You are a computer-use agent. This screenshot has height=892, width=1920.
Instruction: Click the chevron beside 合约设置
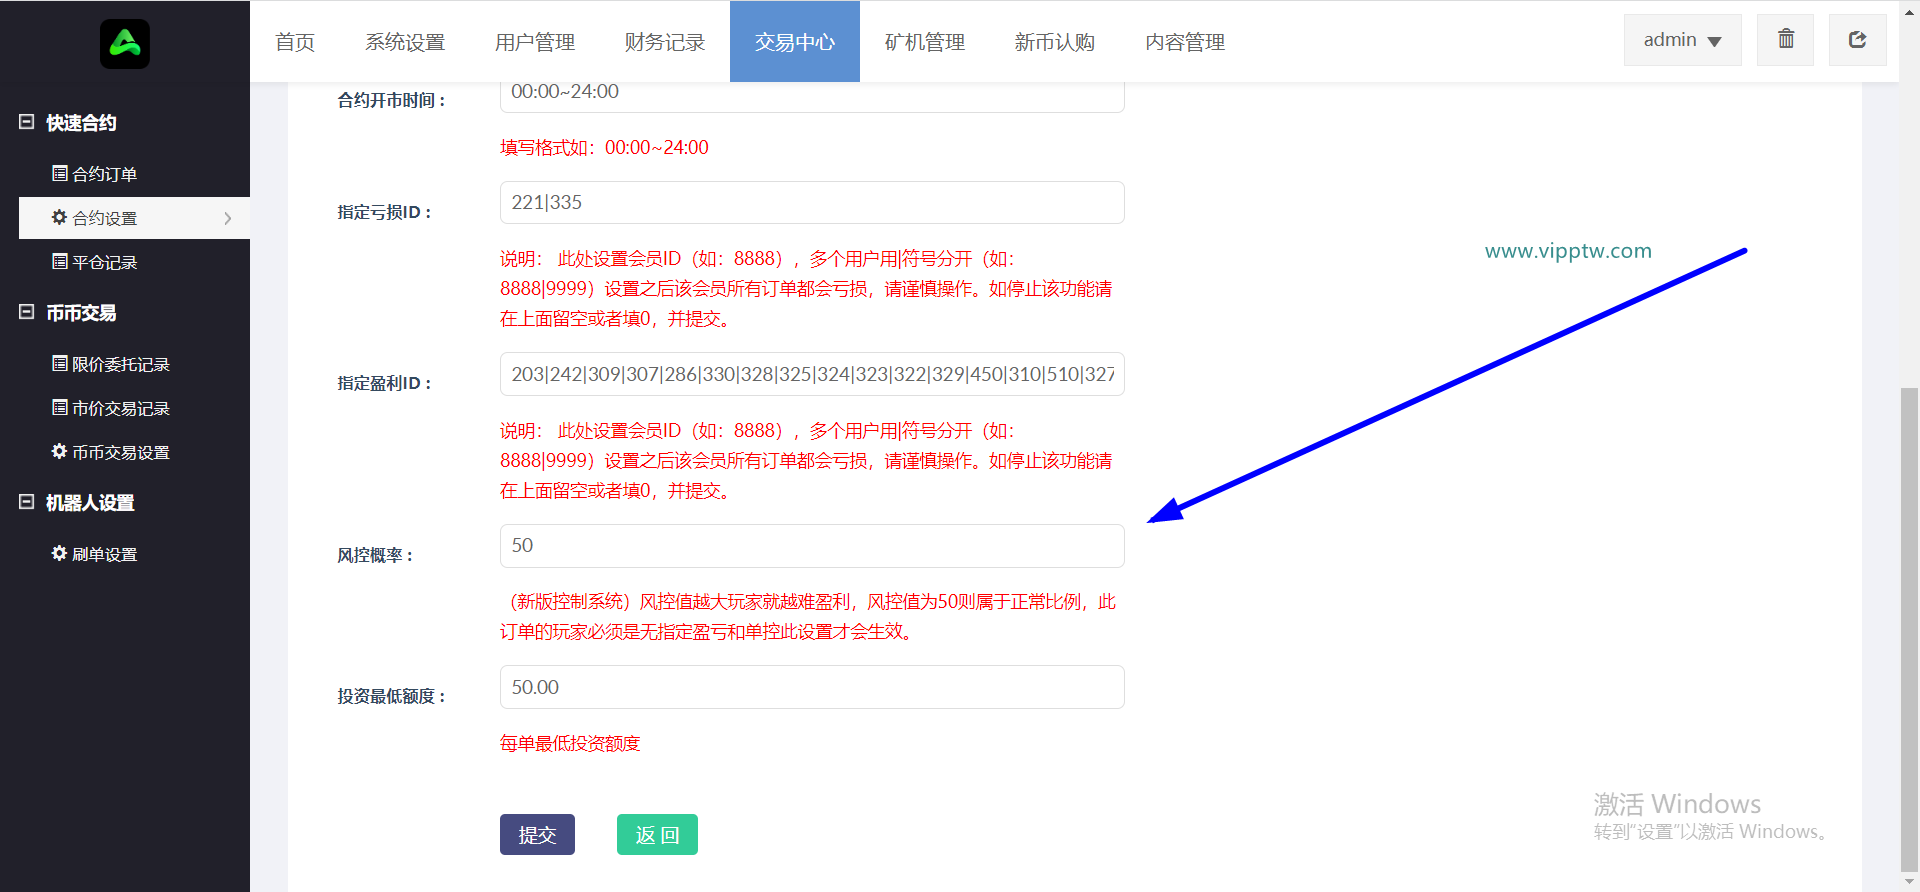tap(228, 218)
